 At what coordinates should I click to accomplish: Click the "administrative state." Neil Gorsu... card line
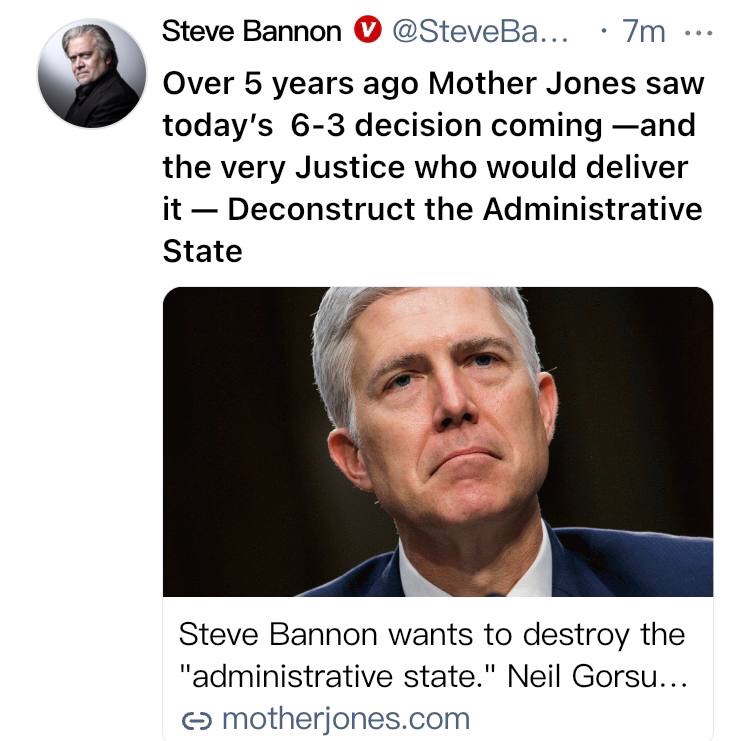coord(431,676)
